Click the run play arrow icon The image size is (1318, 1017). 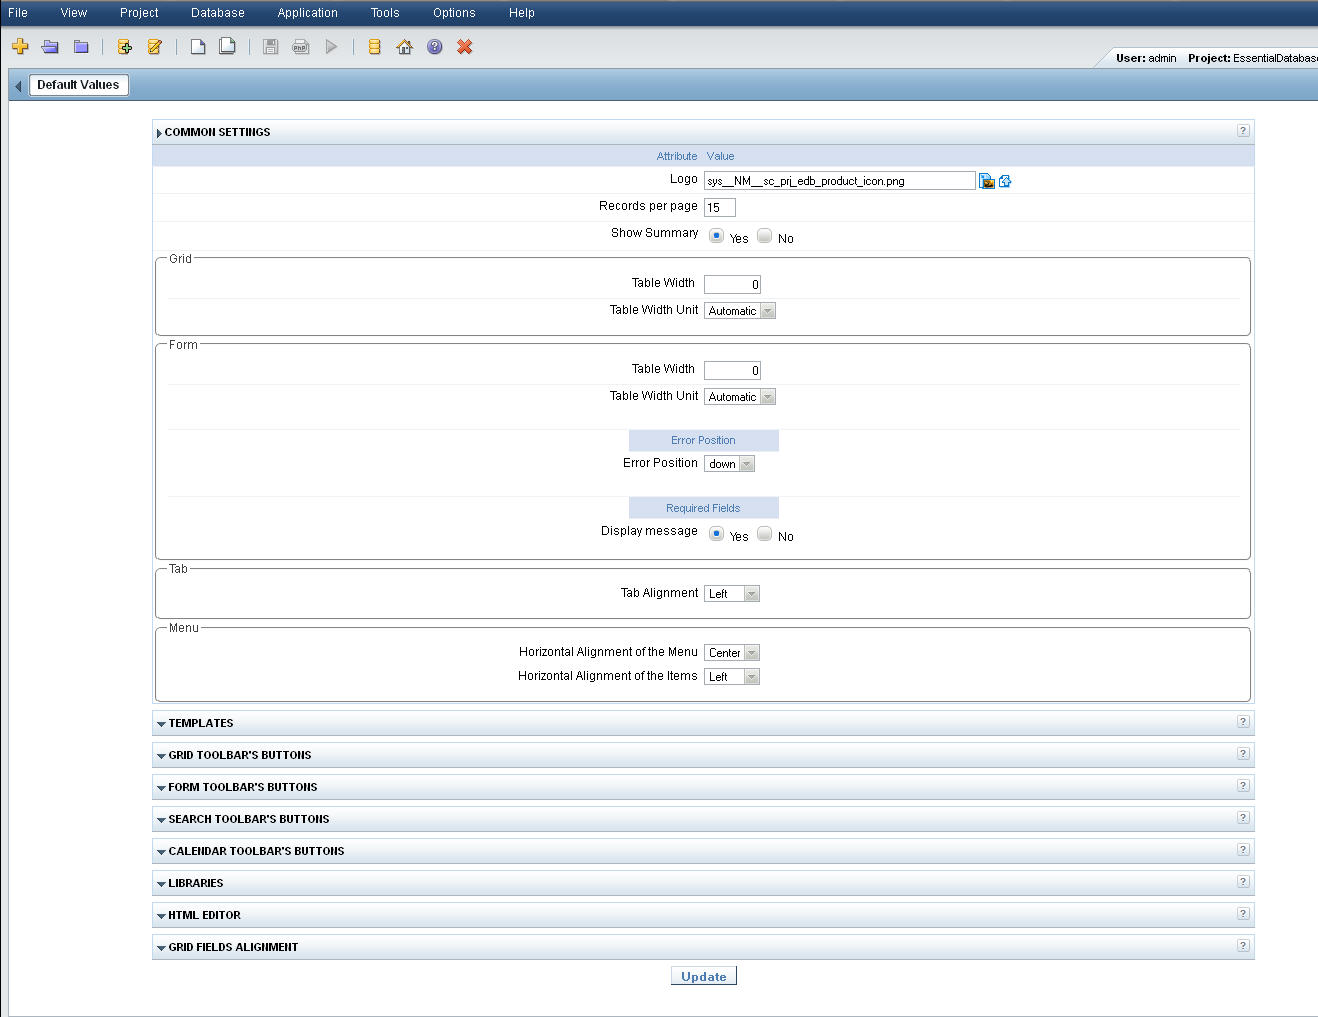331,47
